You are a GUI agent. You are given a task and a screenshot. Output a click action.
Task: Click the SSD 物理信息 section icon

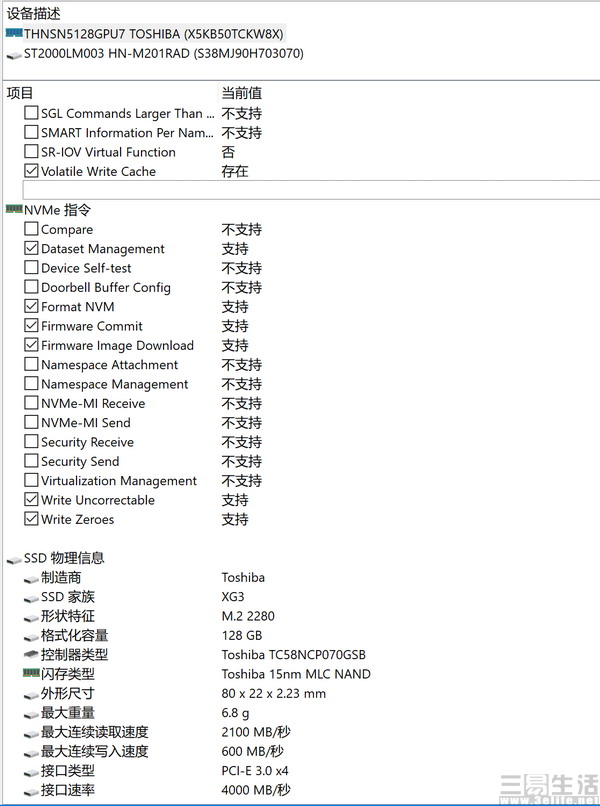pos(13,558)
